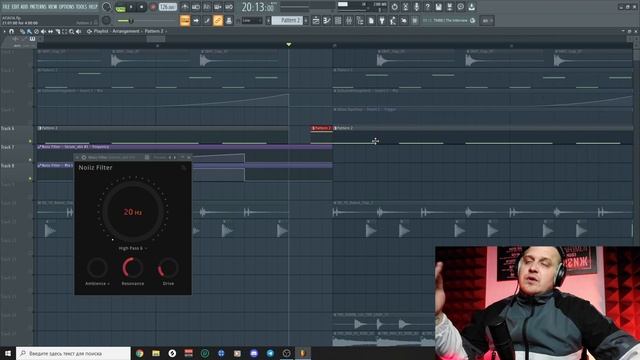Click the playlist magnet snap icon
The width and height of the screenshot is (640, 360).
tap(11, 31)
